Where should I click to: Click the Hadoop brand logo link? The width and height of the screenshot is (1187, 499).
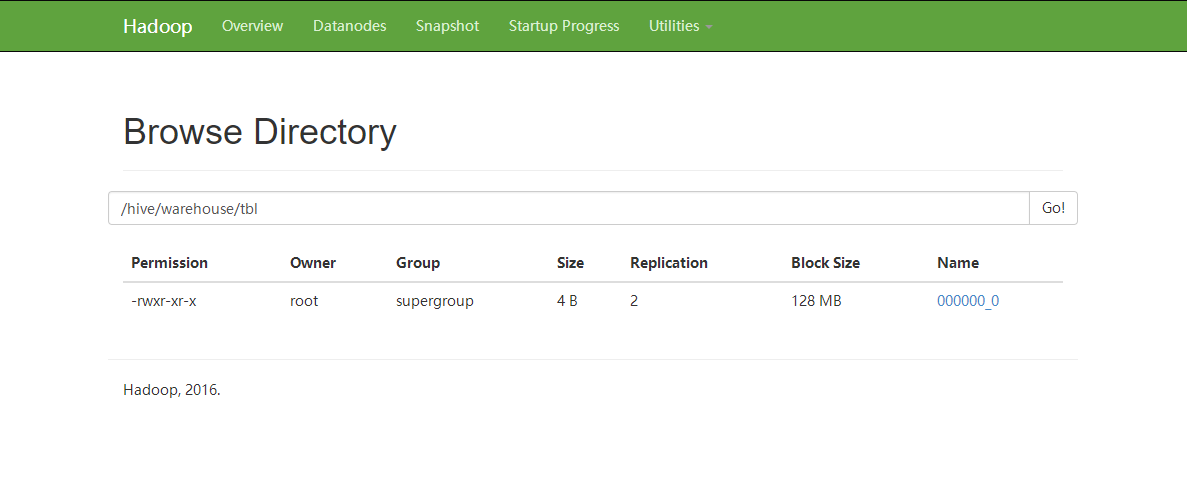pos(157,26)
